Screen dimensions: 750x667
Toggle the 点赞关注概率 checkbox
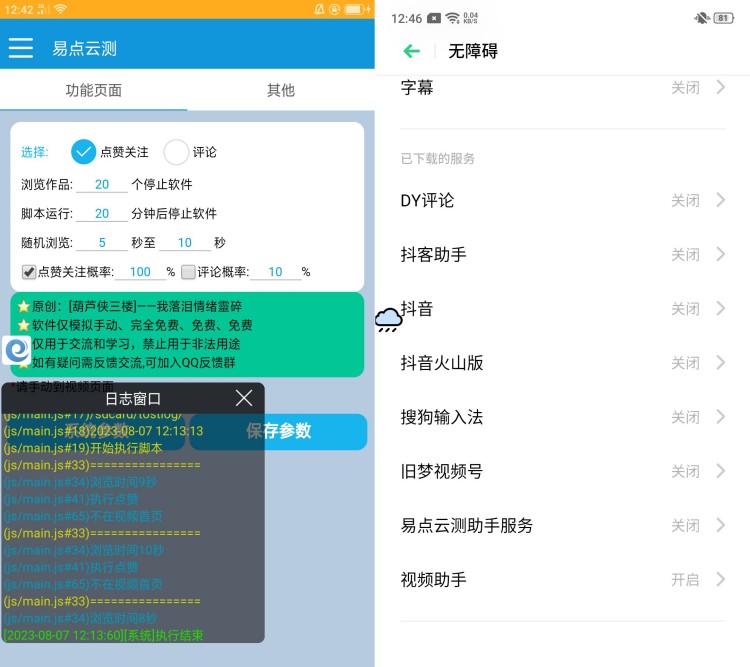(29, 272)
